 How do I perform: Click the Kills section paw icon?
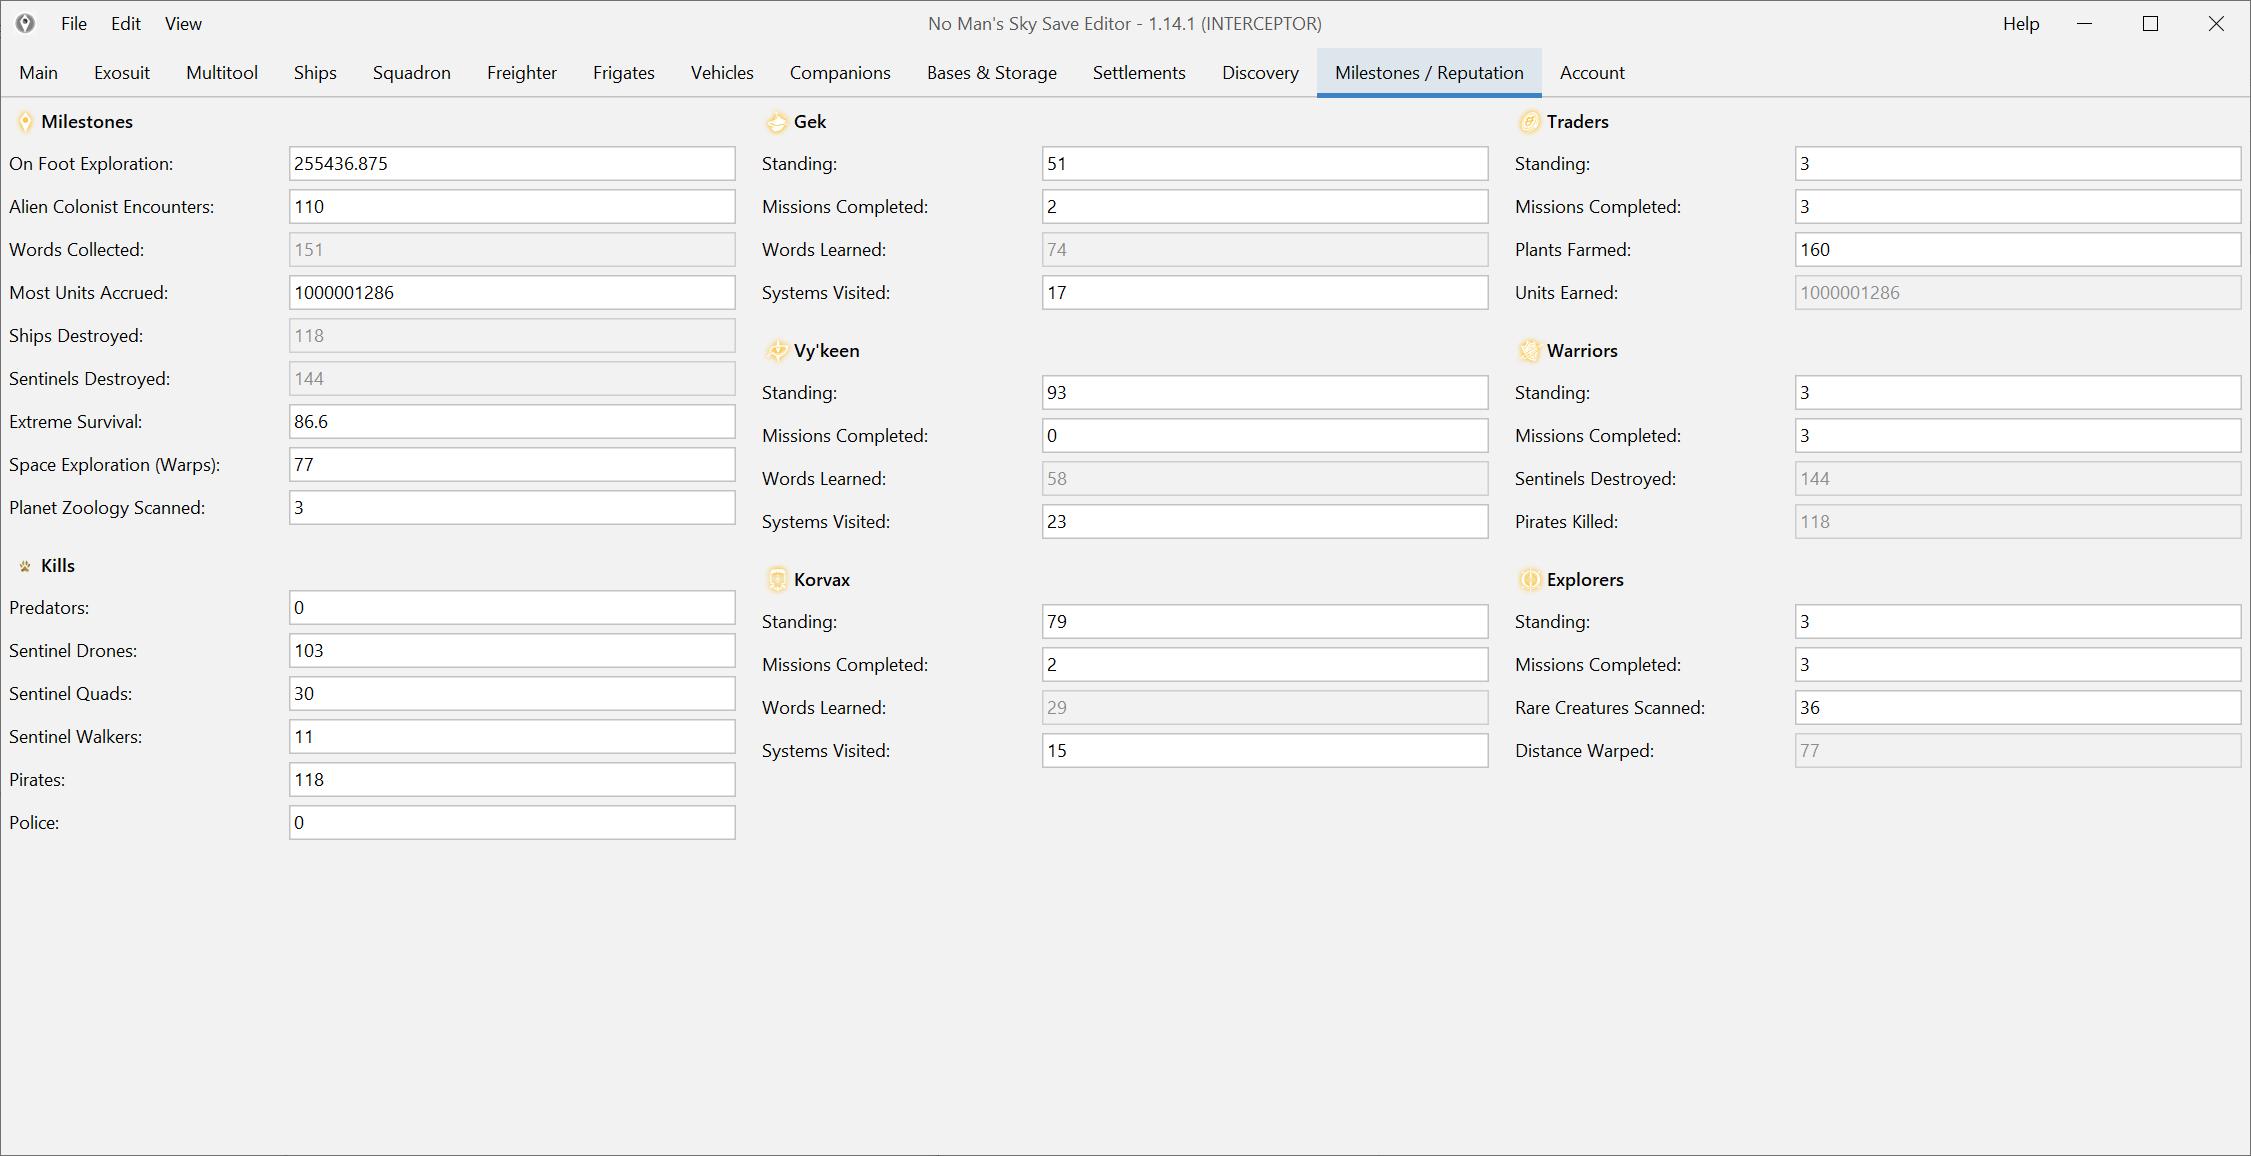tap(25, 566)
